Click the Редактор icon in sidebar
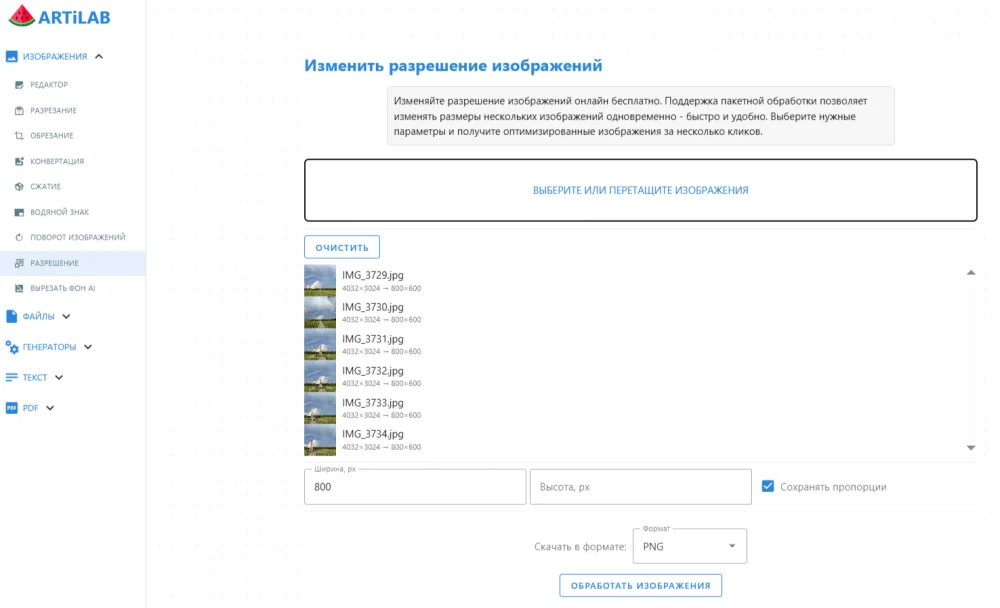The height and width of the screenshot is (608, 1000). point(19,85)
